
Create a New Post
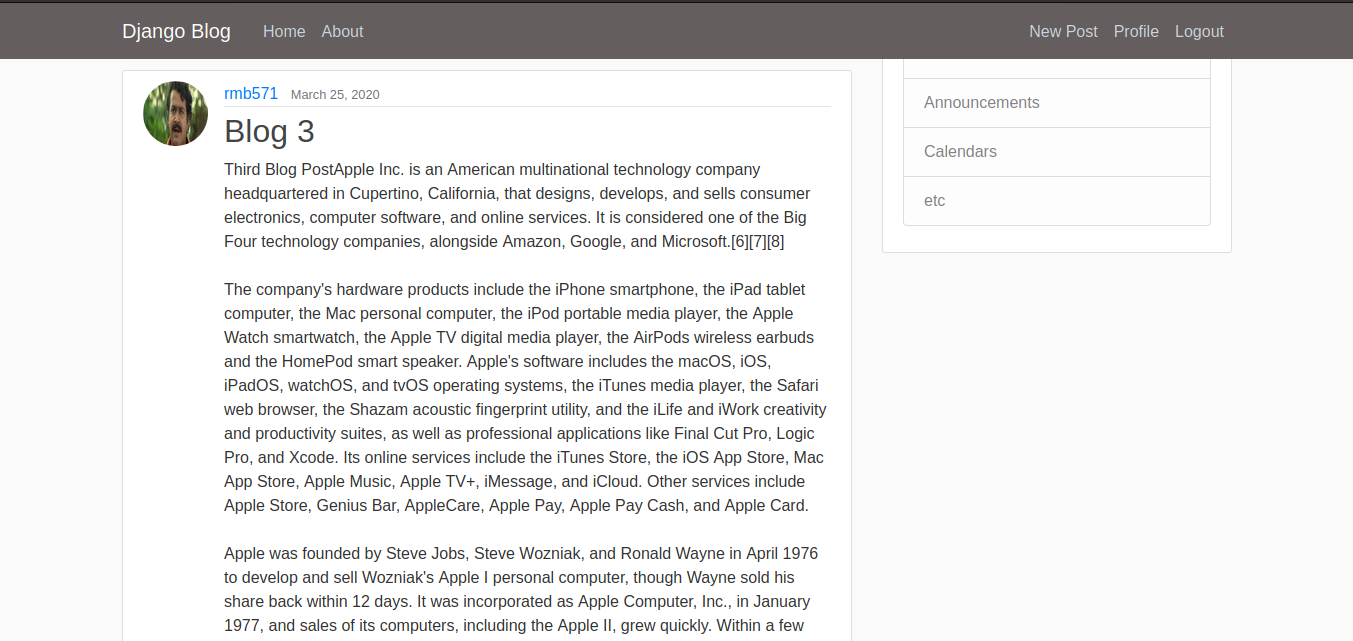click(x=1063, y=31)
